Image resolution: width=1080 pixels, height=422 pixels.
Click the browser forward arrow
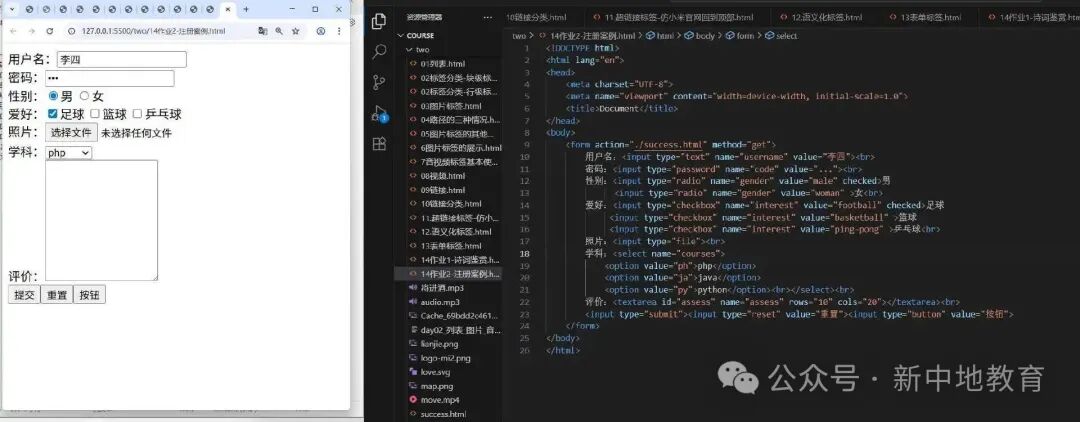click(x=31, y=31)
